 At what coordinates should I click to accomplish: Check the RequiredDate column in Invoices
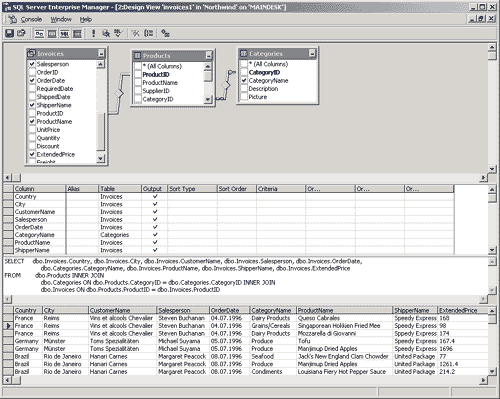[x=32, y=88]
